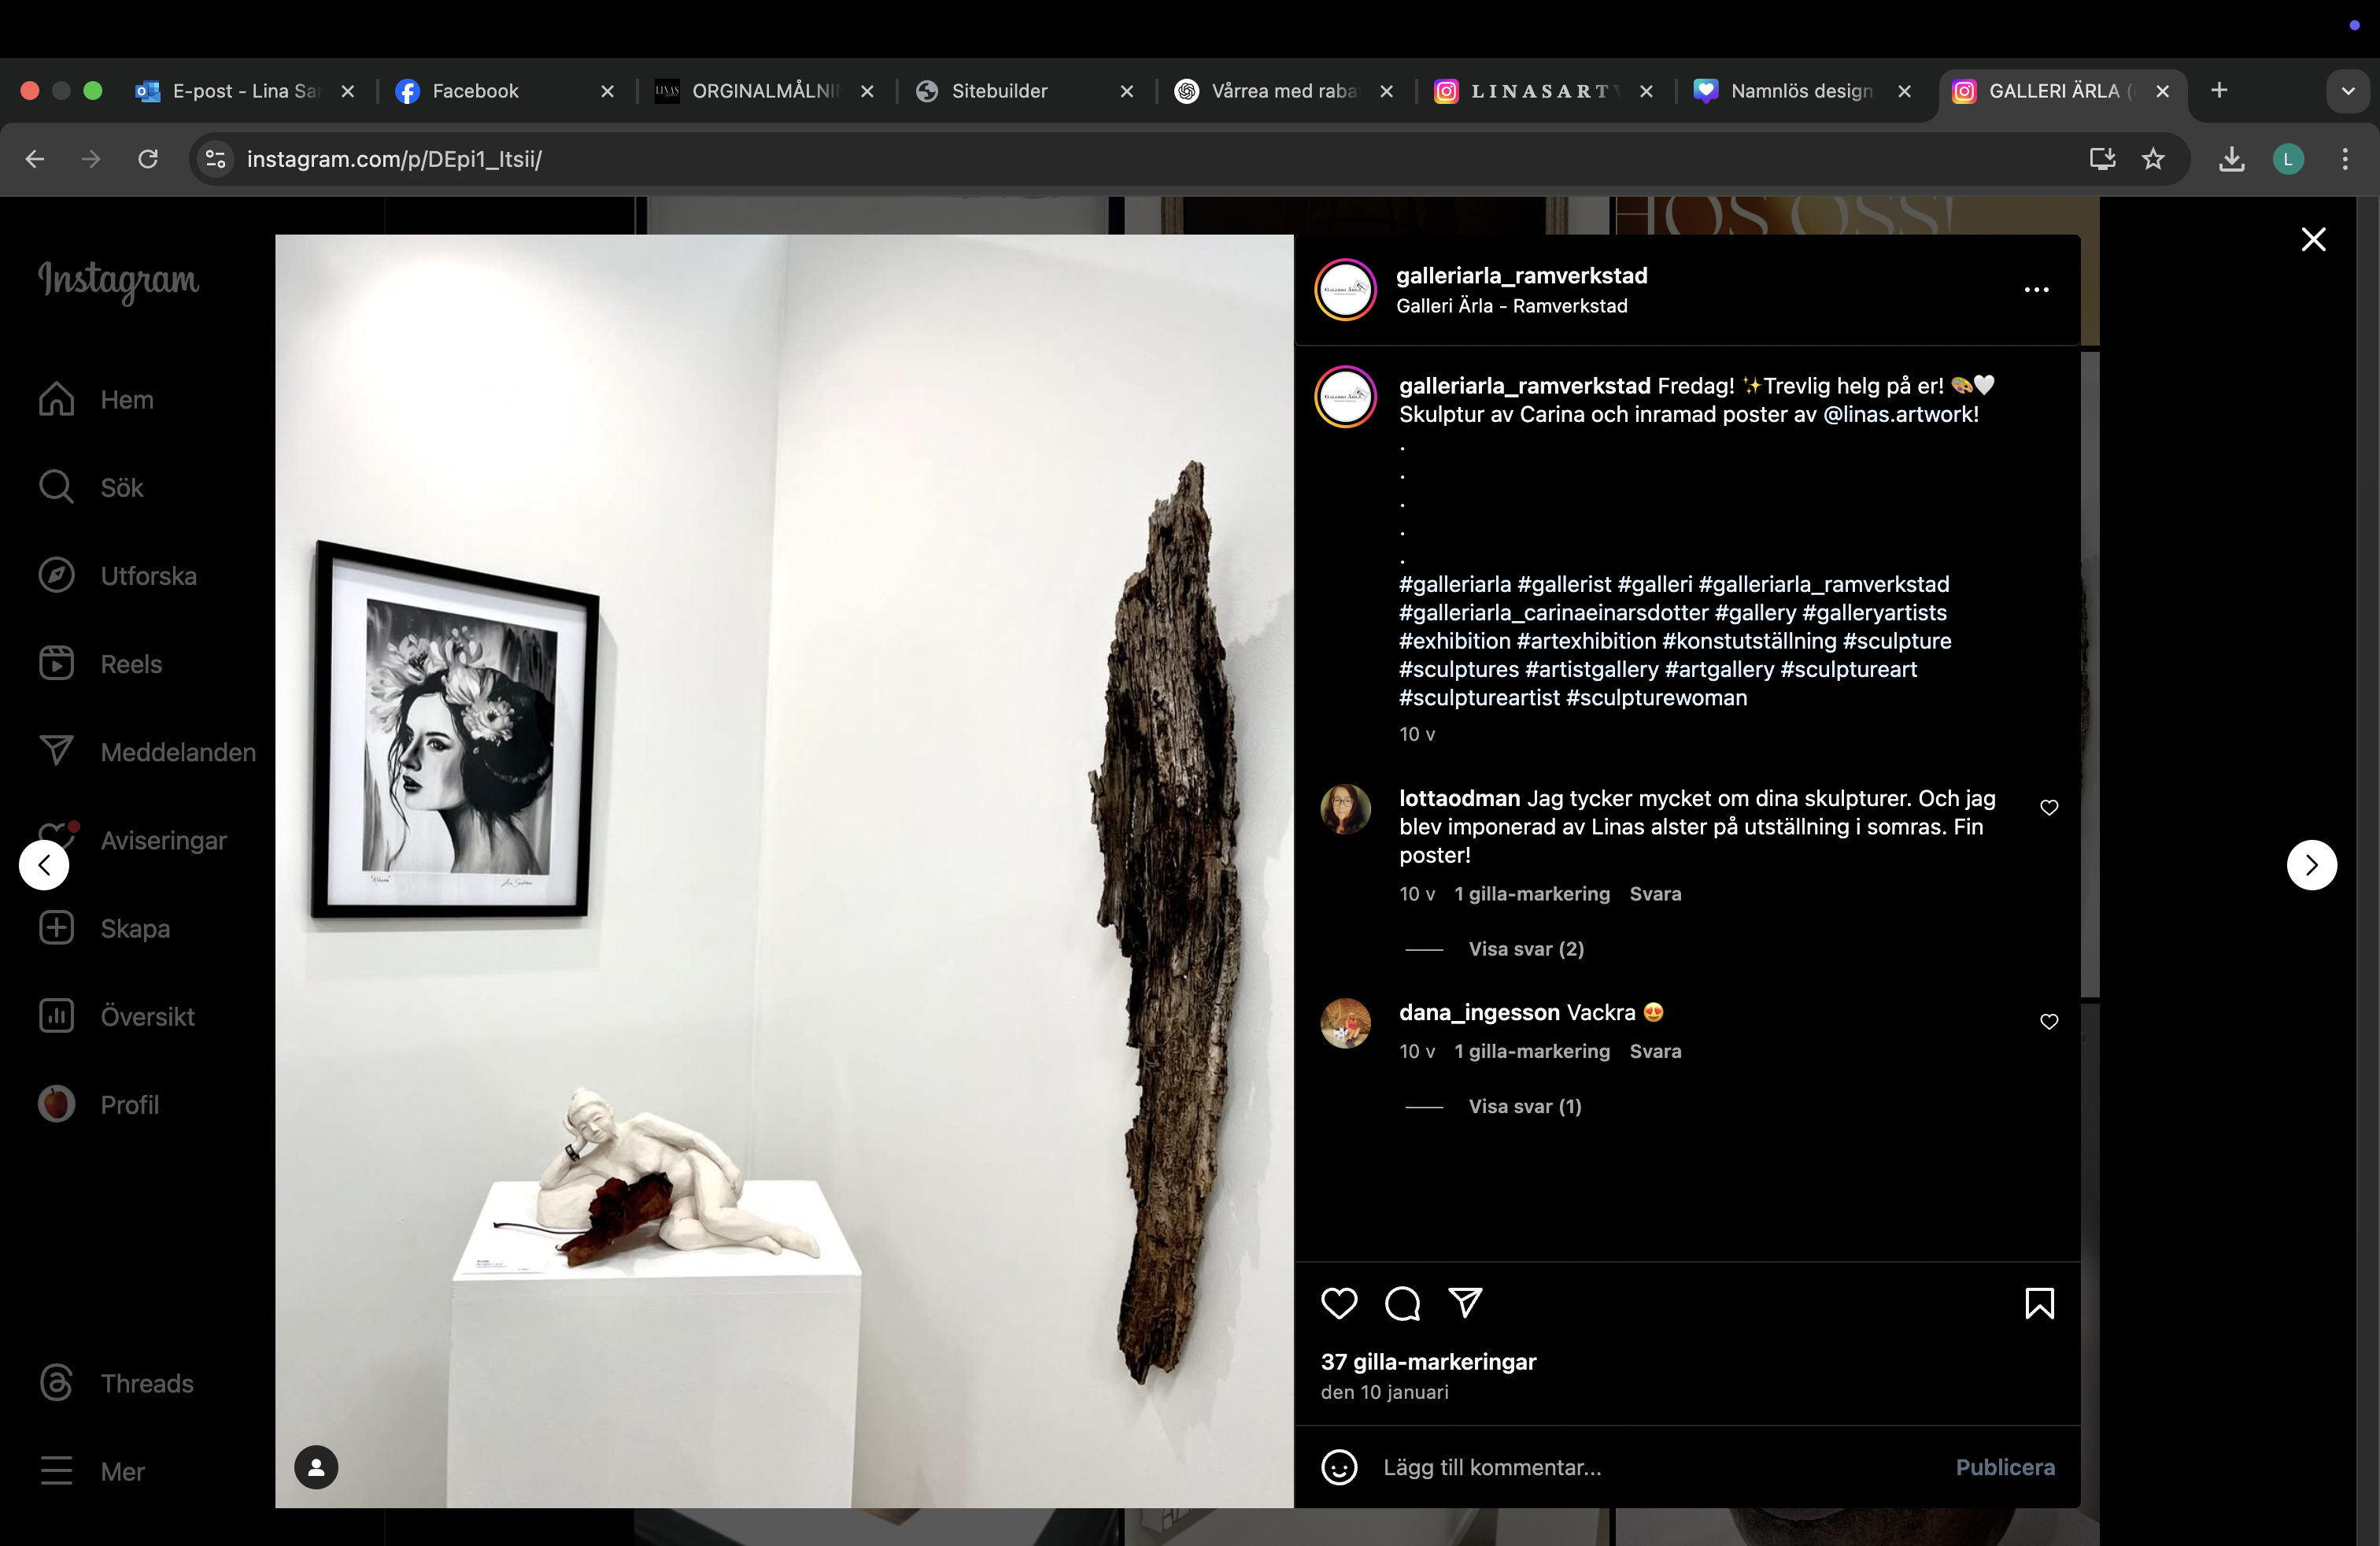
Task: View 37 gilla-markeringar likes list
Action: point(1428,1361)
